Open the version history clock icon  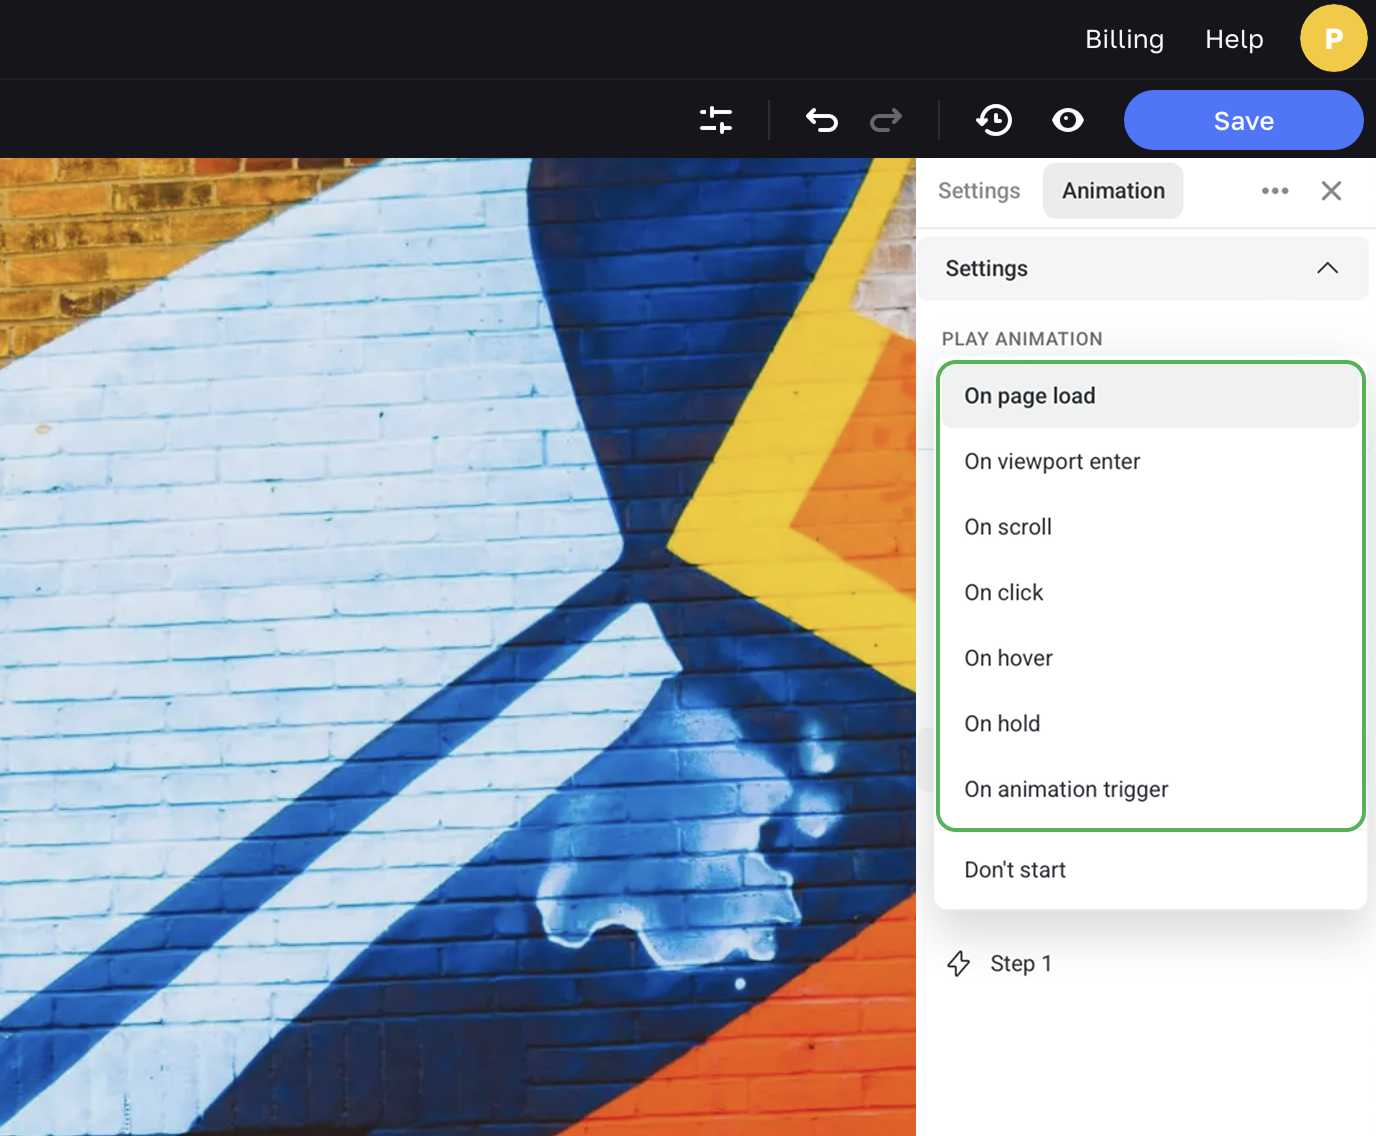994,120
